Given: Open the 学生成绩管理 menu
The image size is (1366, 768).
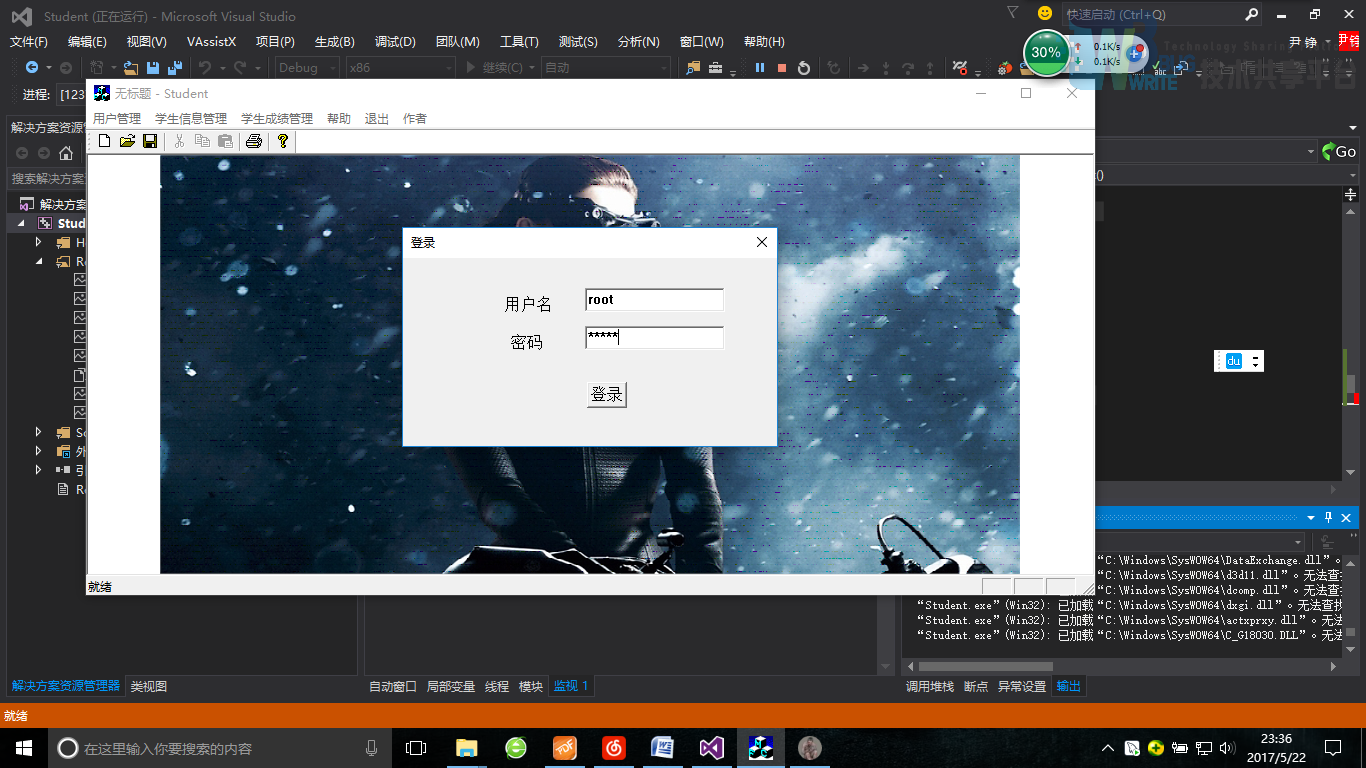Looking at the screenshot, I should coord(277,118).
